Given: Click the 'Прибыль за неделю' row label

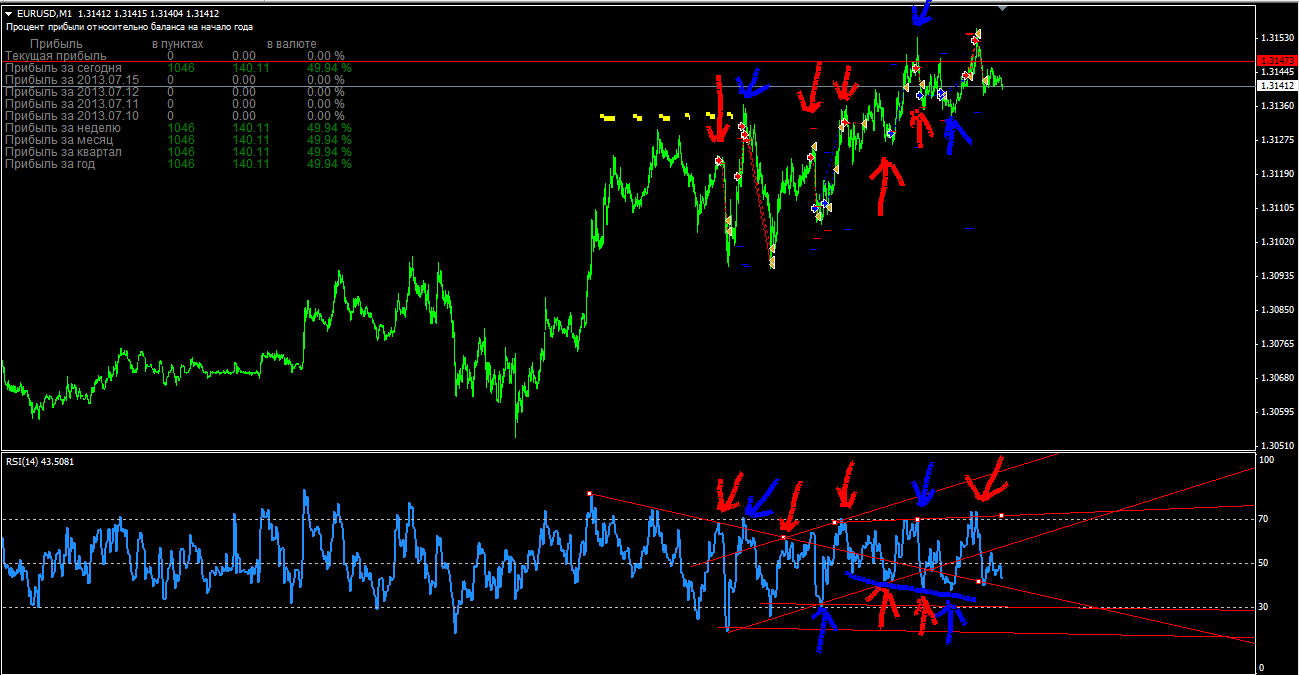Looking at the screenshot, I should (63, 128).
